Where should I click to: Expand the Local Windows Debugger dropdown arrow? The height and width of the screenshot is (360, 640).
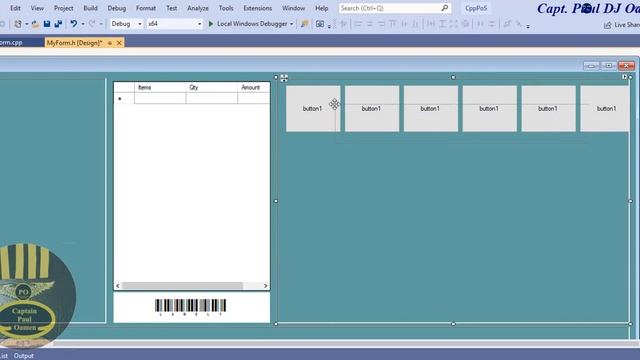291,24
